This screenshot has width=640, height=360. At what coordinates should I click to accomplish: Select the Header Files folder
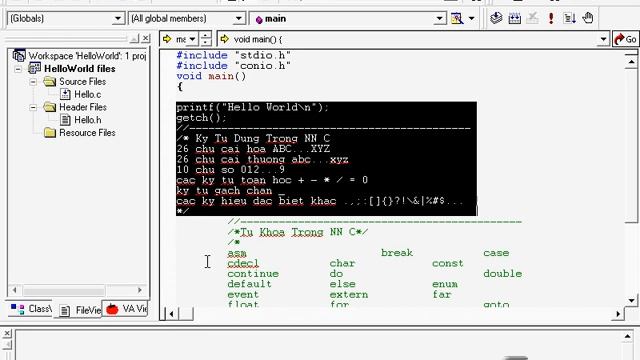click(83, 107)
